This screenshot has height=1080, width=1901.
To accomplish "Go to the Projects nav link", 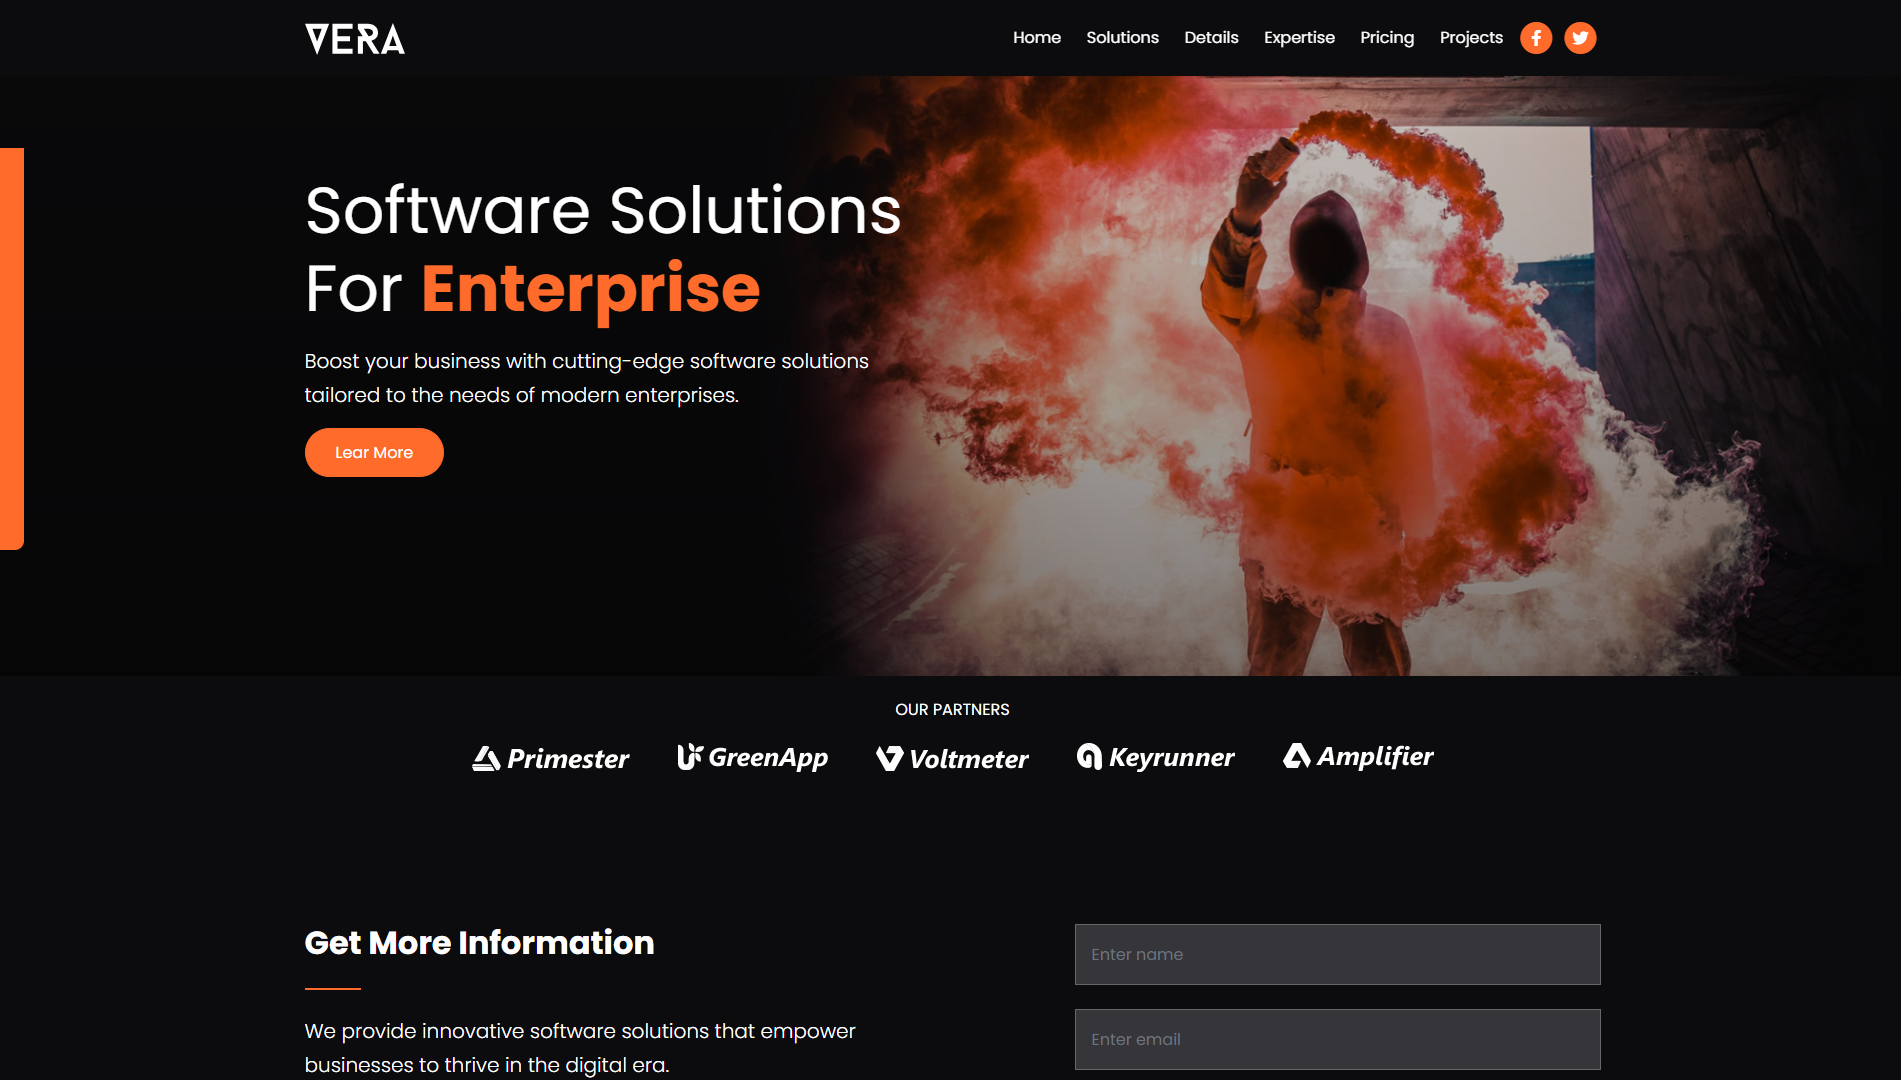I will [x=1470, y=38].
